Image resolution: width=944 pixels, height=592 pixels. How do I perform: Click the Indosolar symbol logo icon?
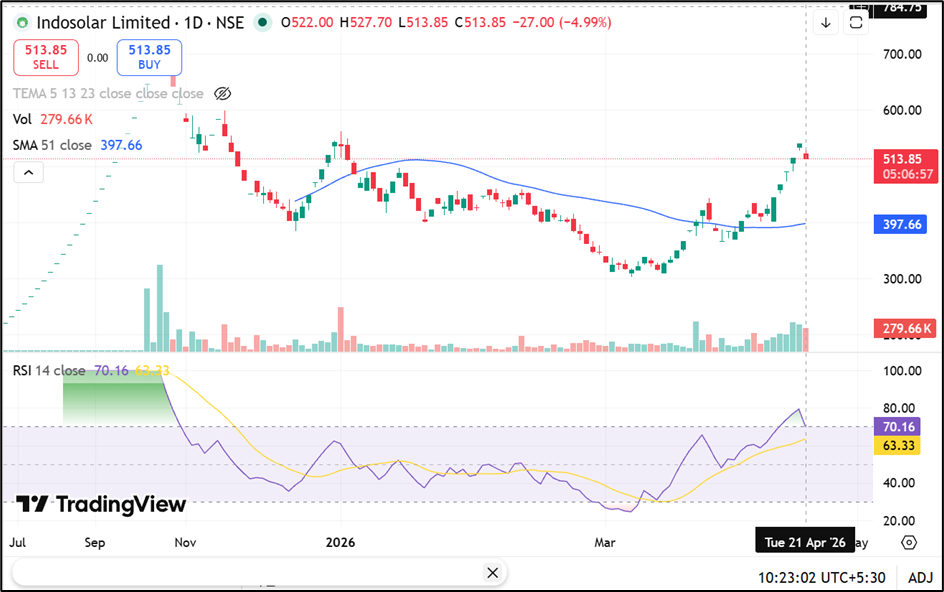pyautogui.click(x=22, y=22)
